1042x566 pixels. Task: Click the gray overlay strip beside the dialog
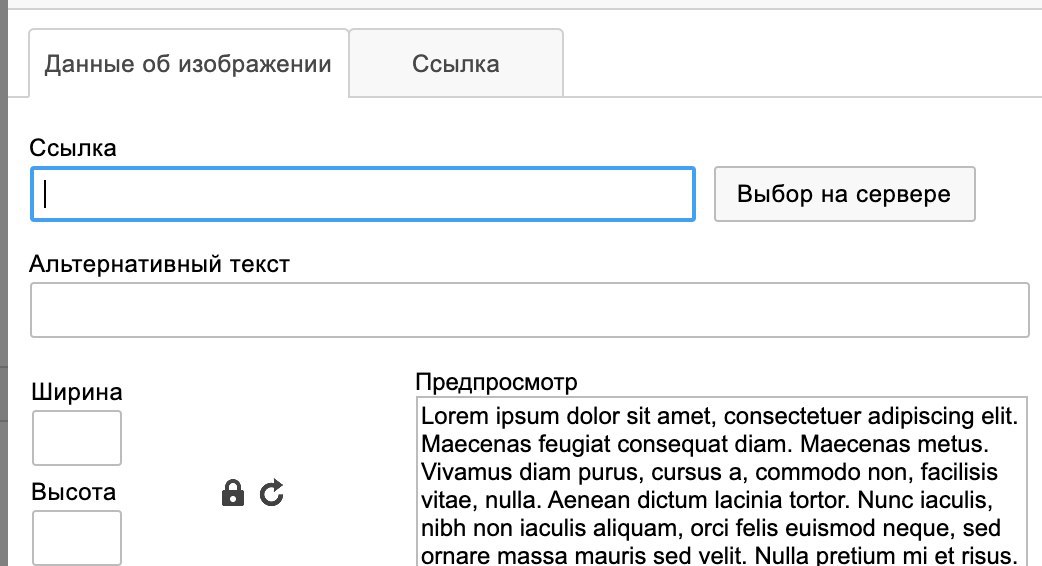tap(3, 283)
